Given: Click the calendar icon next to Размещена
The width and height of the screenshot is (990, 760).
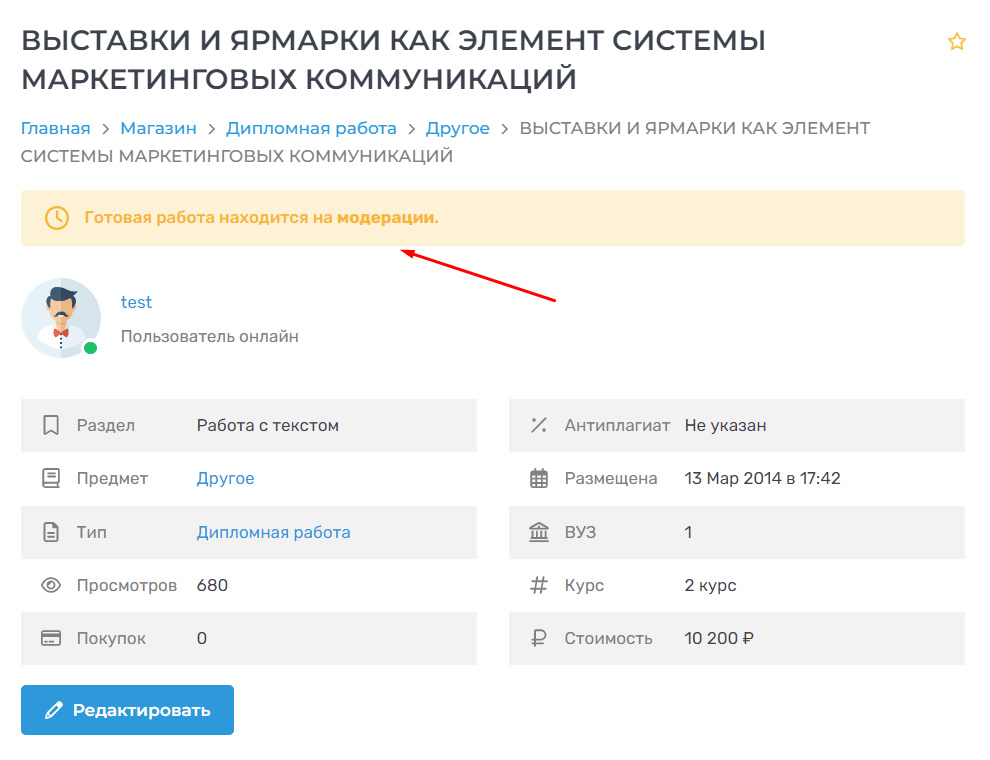Looking at the screenshot, I should [x=539, y=479].
